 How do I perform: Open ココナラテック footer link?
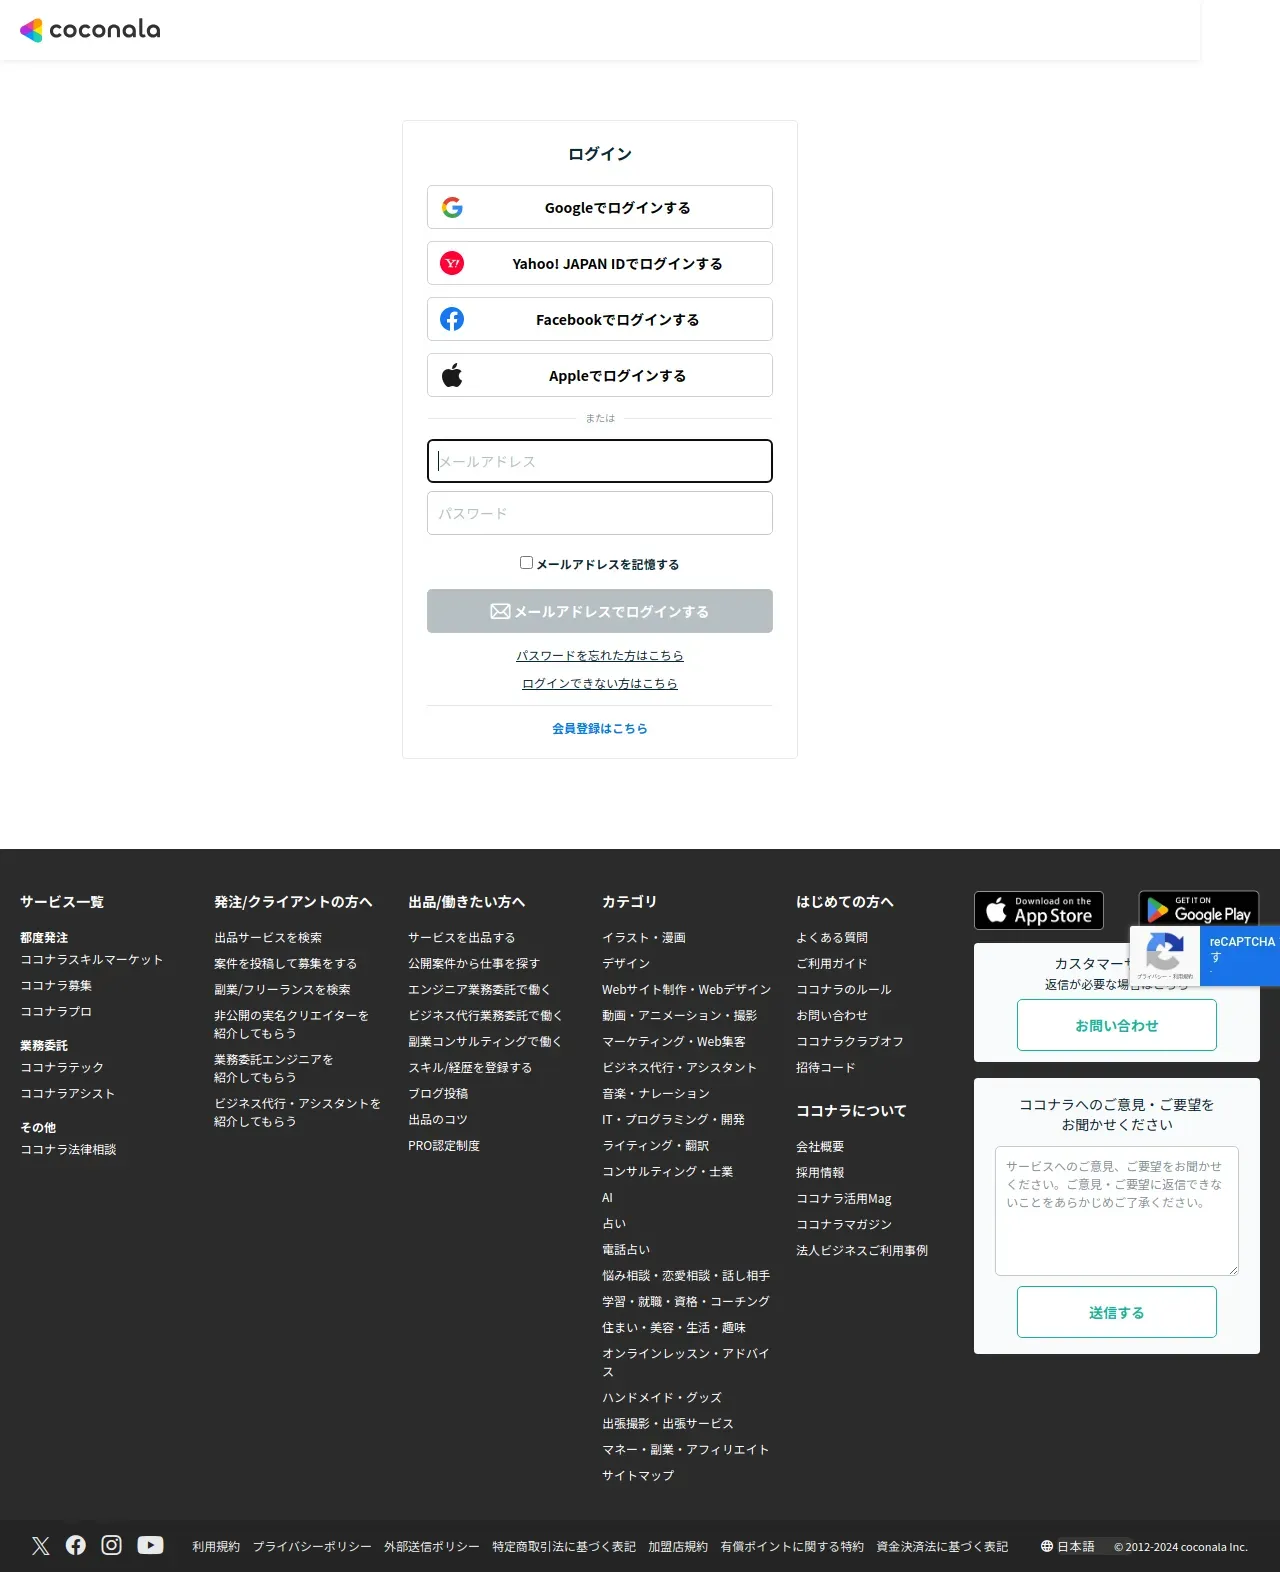62,1068
